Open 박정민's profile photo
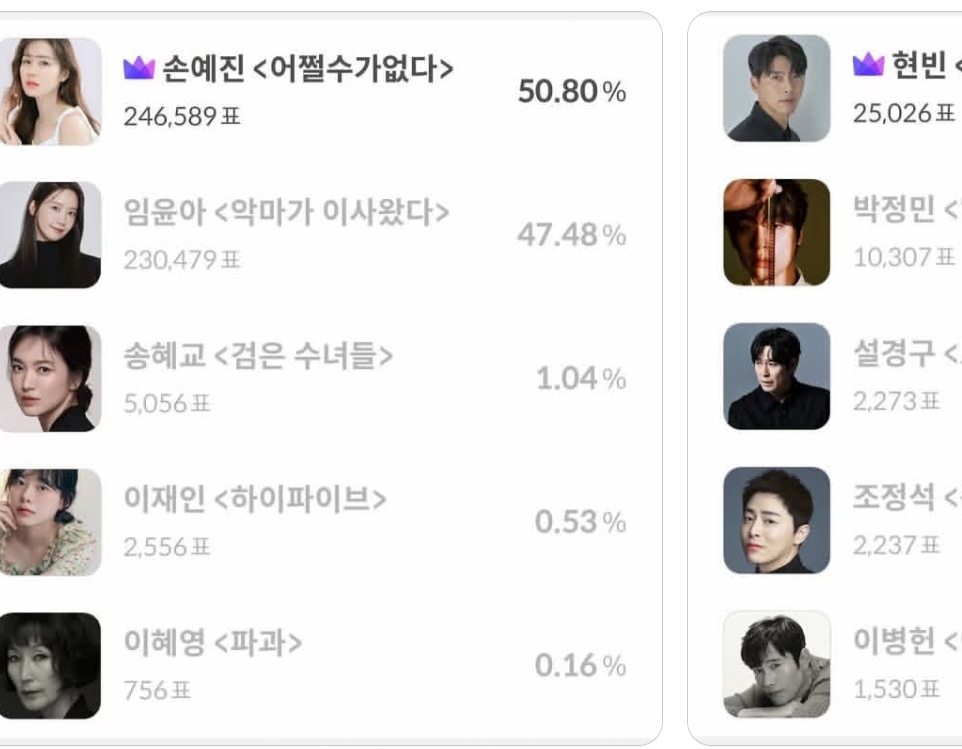Image resolution: width=962 pixels, height=749 pixels. click(775, 231)
